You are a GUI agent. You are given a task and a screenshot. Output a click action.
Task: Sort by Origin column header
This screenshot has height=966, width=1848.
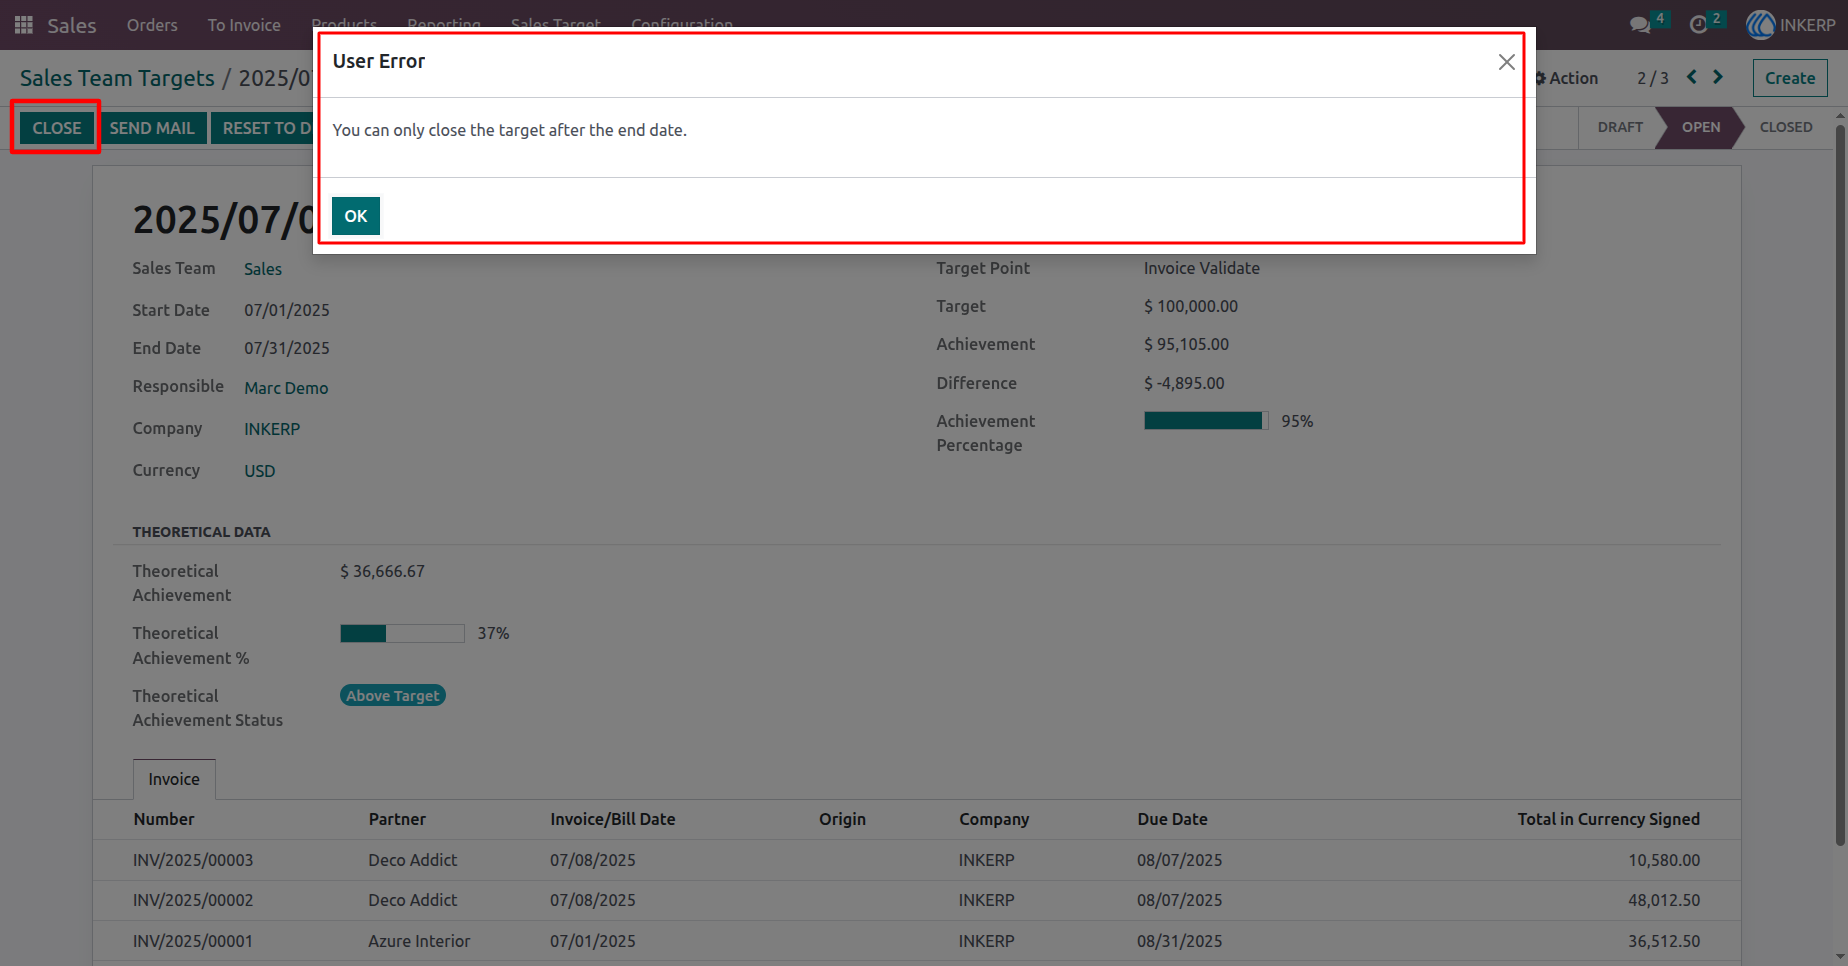[x=842, y=819]
